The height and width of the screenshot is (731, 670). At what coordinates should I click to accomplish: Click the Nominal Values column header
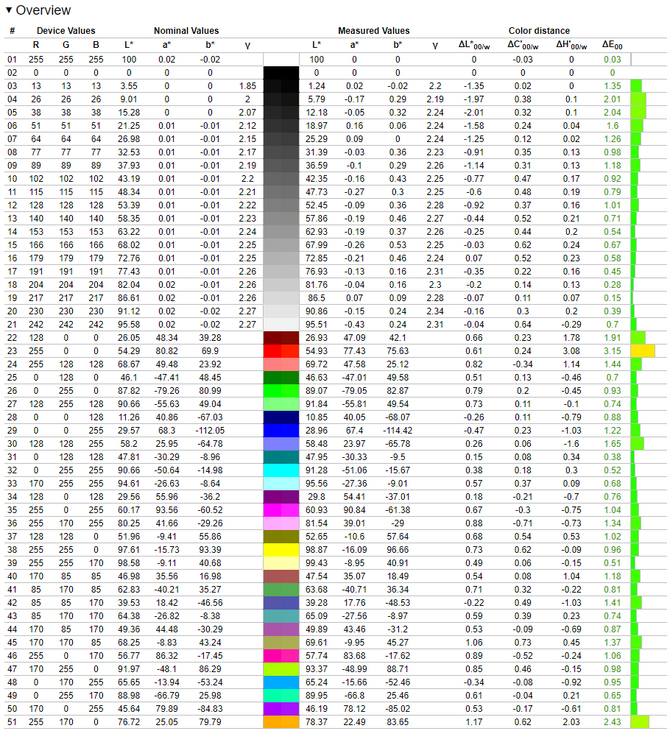(x=186, y=31)
